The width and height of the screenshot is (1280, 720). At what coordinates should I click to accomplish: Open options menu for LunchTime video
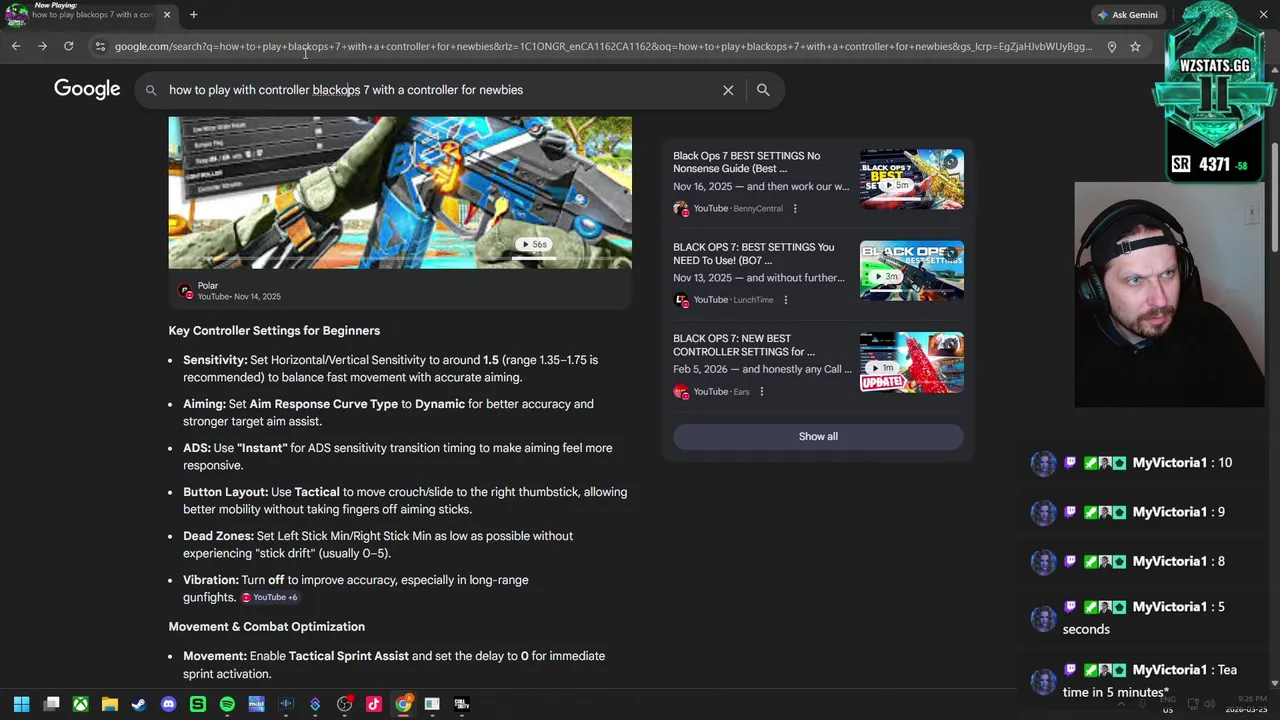click(x=785, y=300)
